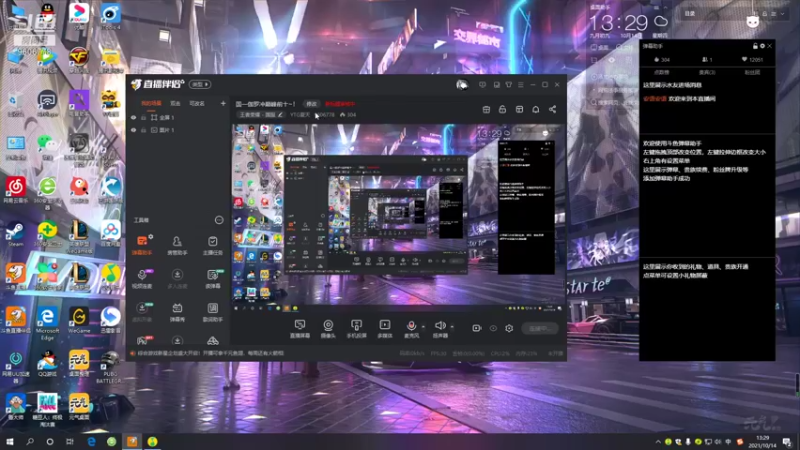Add a 手机投屏 phone mirroring source
This screenshot has width=800, height=450.
click(356, 329)
